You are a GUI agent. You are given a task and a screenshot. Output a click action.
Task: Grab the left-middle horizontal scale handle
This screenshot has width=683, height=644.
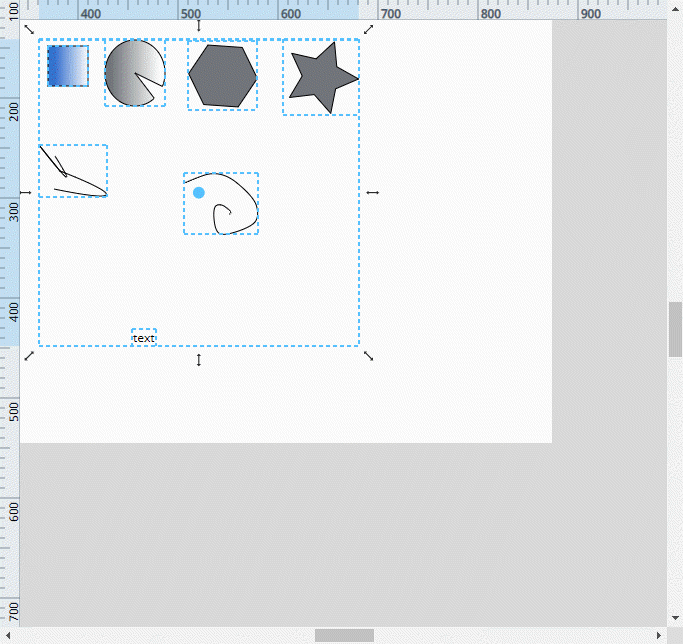coord(26,193)
